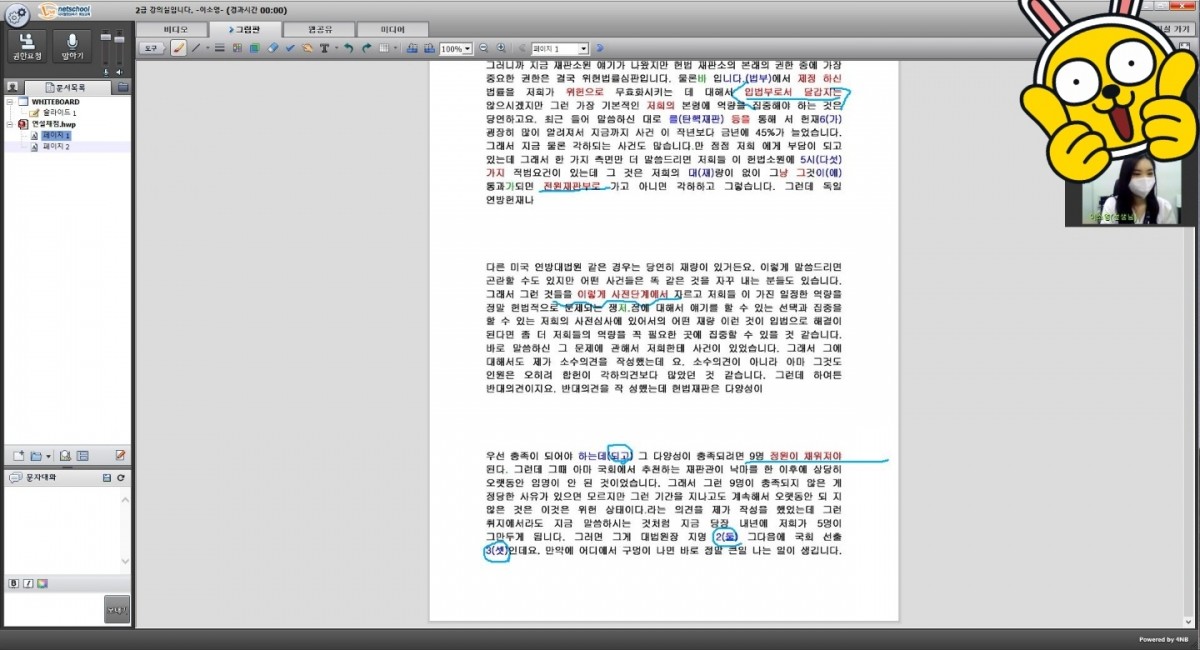Switch to the 비디오 tab
The height and width of the screenshot is (650, 1200).
pos(174,29)
